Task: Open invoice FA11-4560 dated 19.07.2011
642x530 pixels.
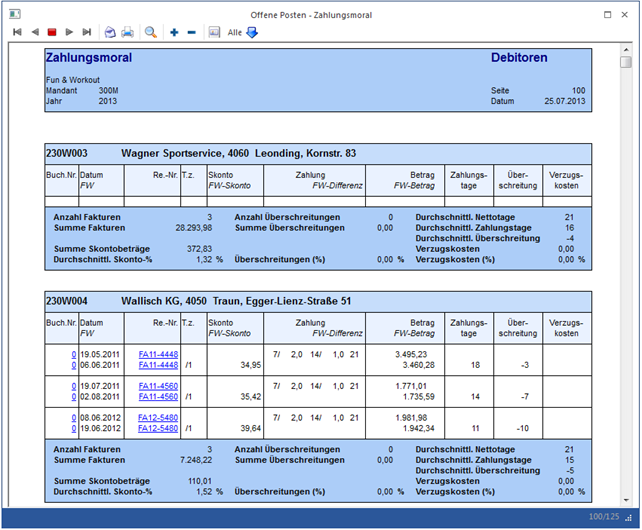Action: (x=158, y=385)
